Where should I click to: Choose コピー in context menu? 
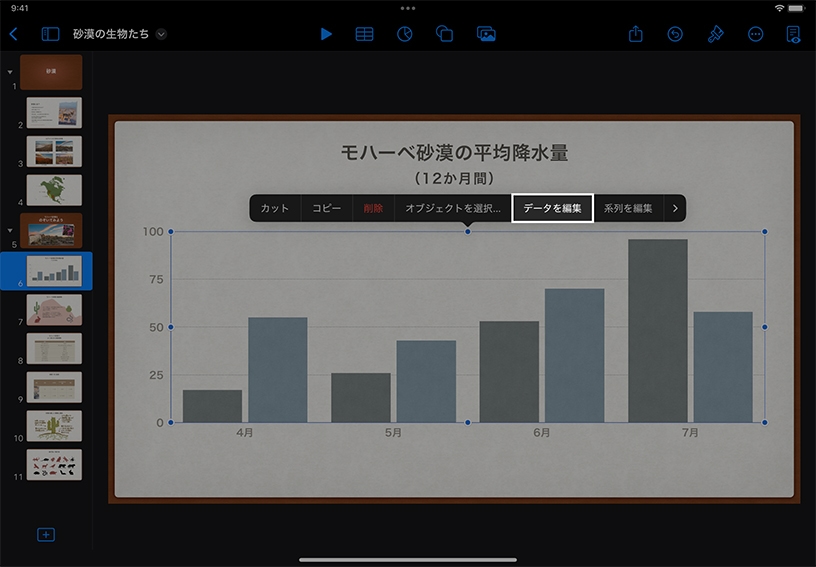[327, 208]
